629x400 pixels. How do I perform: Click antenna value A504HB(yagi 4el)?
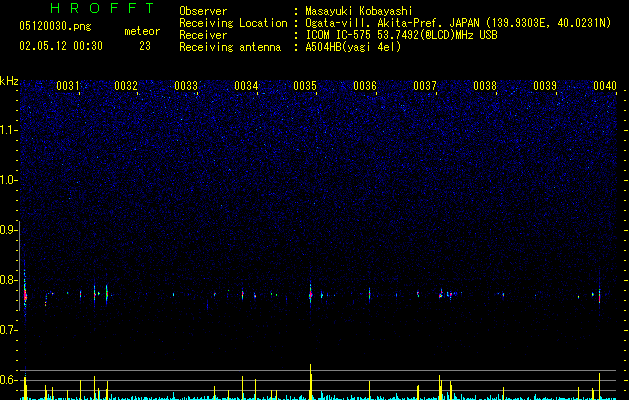point(353,47)
